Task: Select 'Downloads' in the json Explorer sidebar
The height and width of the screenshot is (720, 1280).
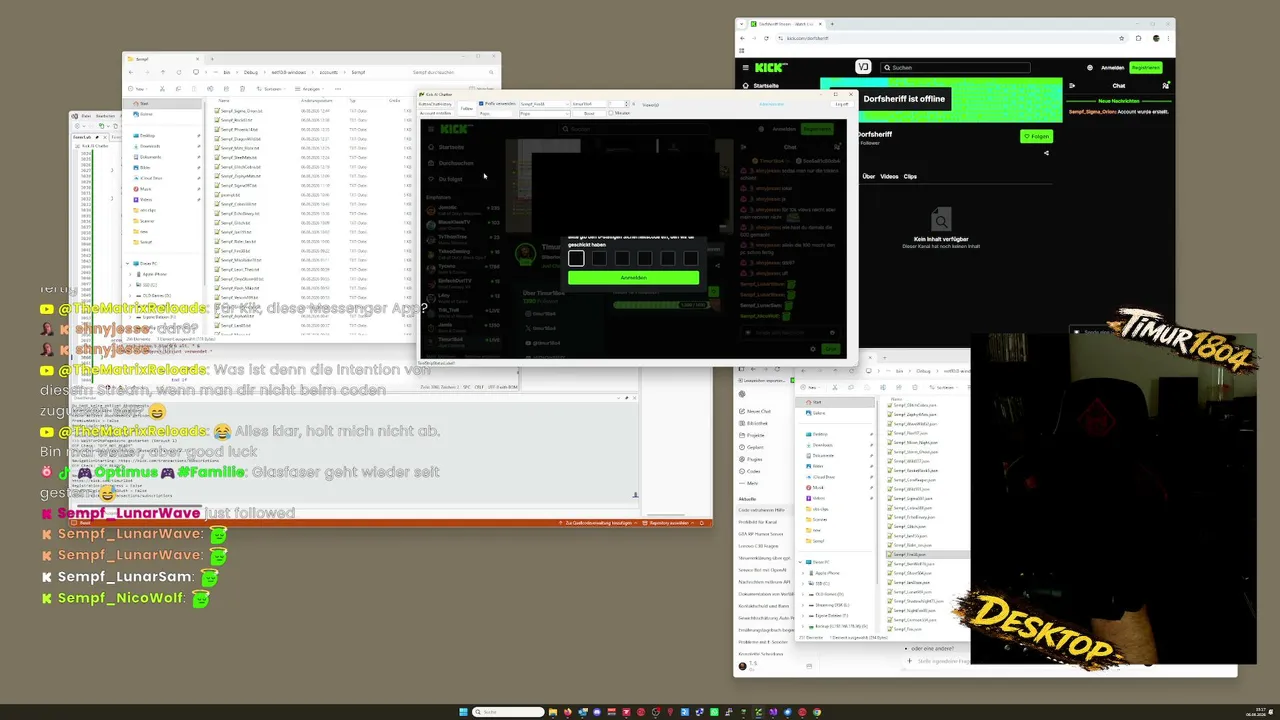Action: pos(821,445)
